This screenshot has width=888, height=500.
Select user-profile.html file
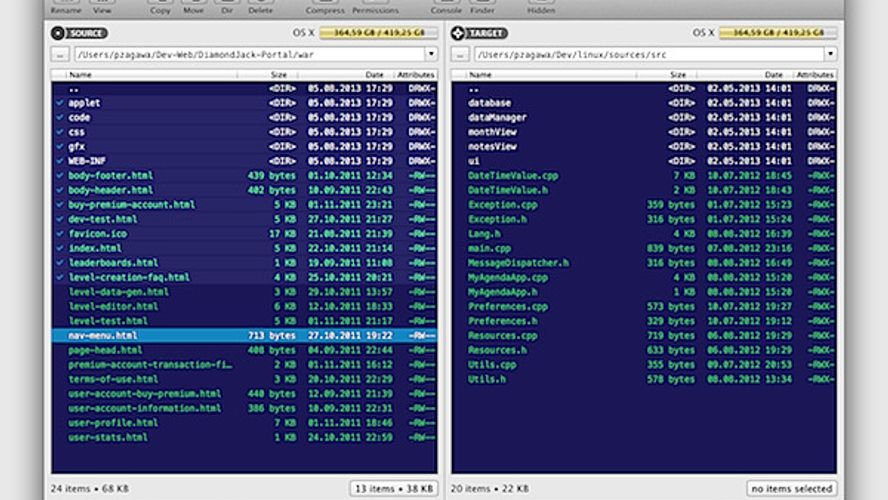pyautogui.click(x=244, y=422)
